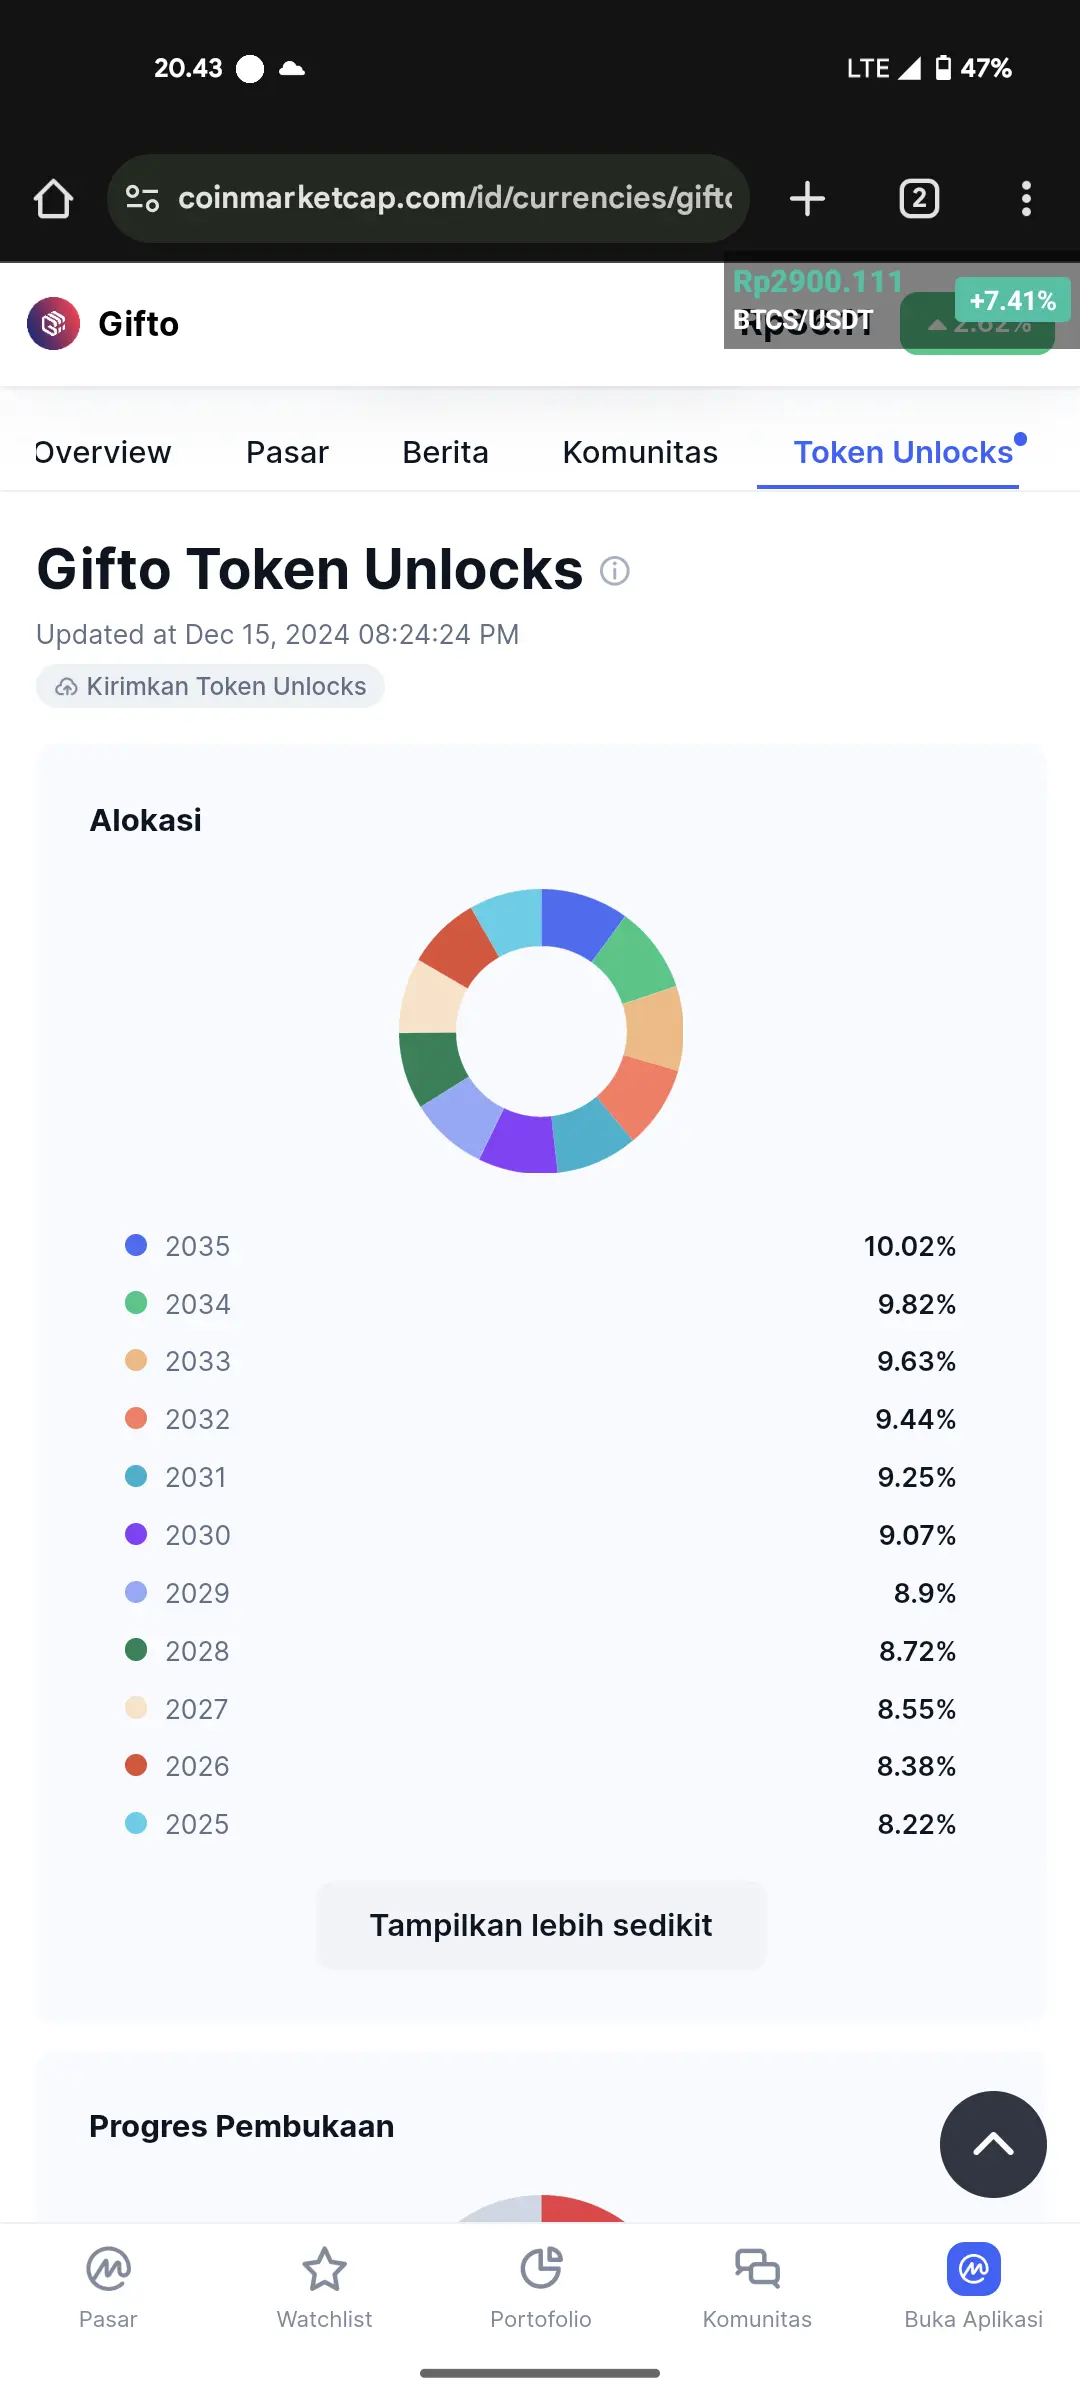Switch to the Overview tab
Viewport: 1080px width, 2400px height.
click(x=103, y=452)
